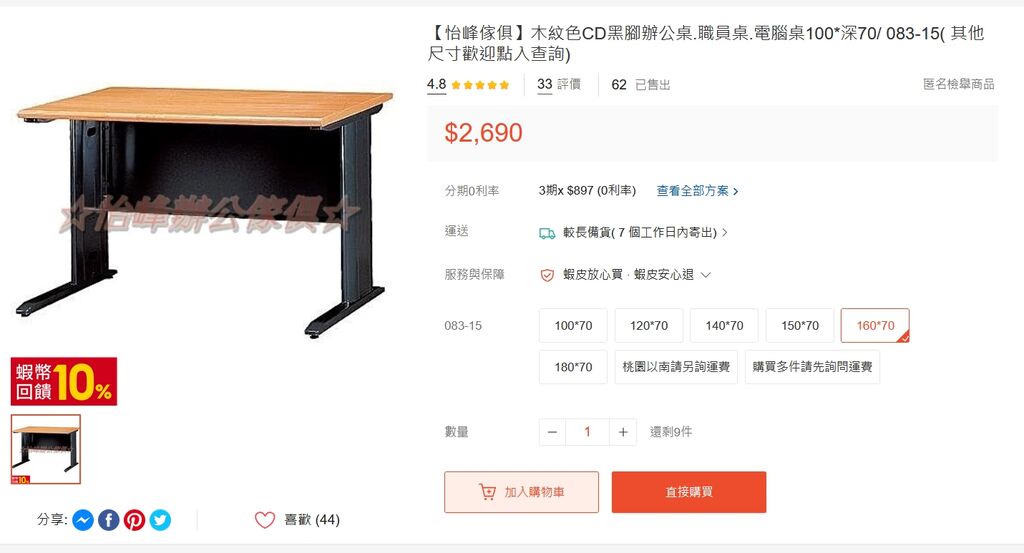Screen dimensions: 1024x553
Task: Buy now with 直接購買 button
Action: [x=689, y=492]
